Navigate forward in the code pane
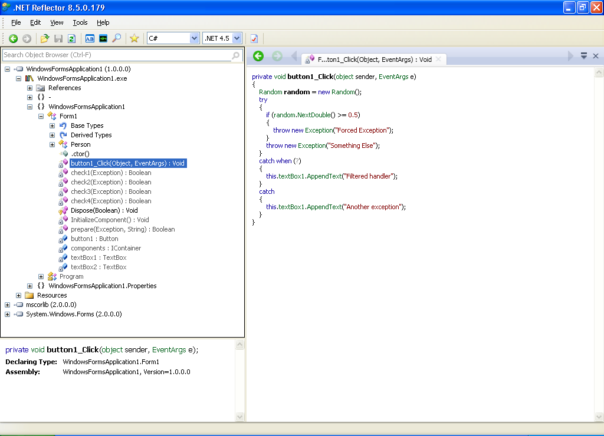This screenshot has height=436, width=604. 277,56
